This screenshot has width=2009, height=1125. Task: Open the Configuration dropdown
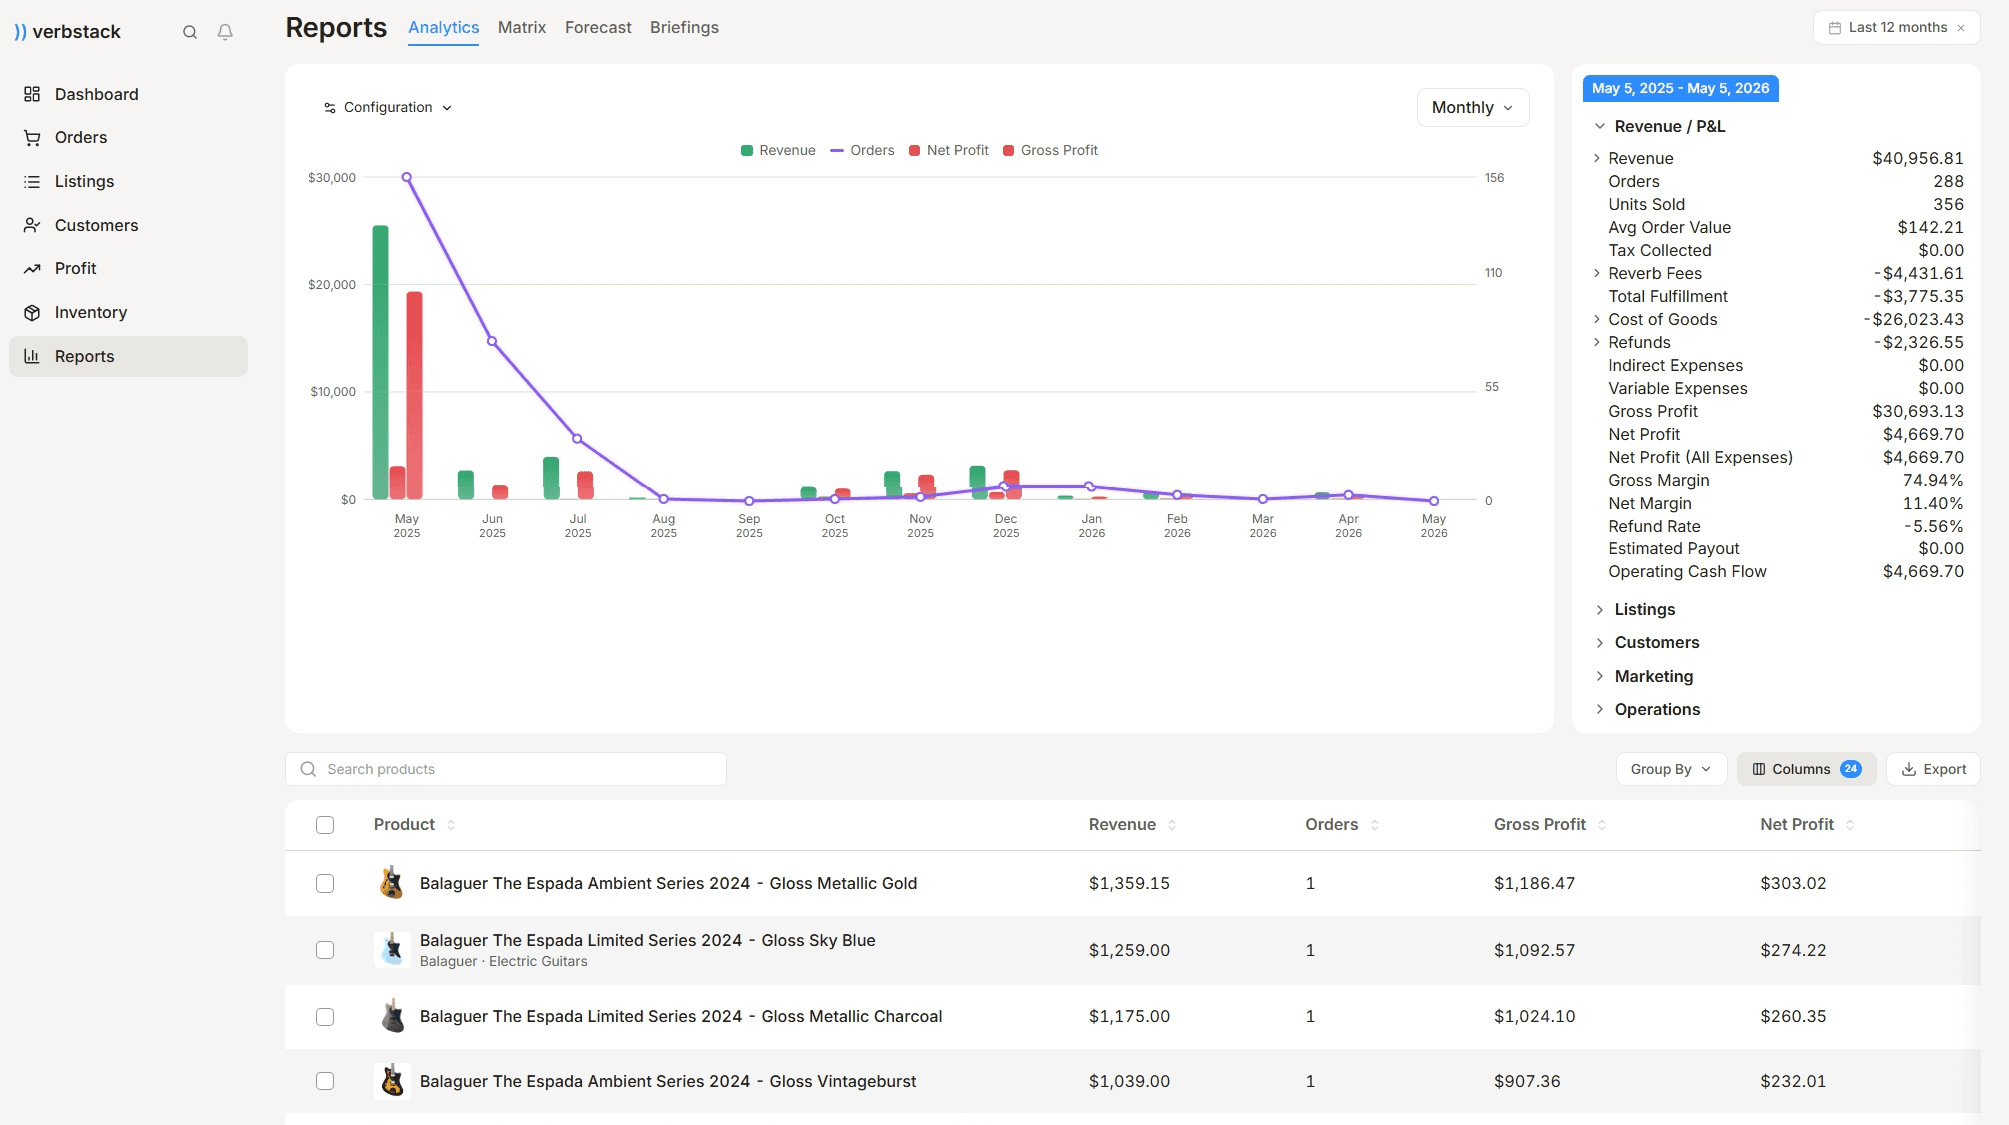click(x=388, y=107)
